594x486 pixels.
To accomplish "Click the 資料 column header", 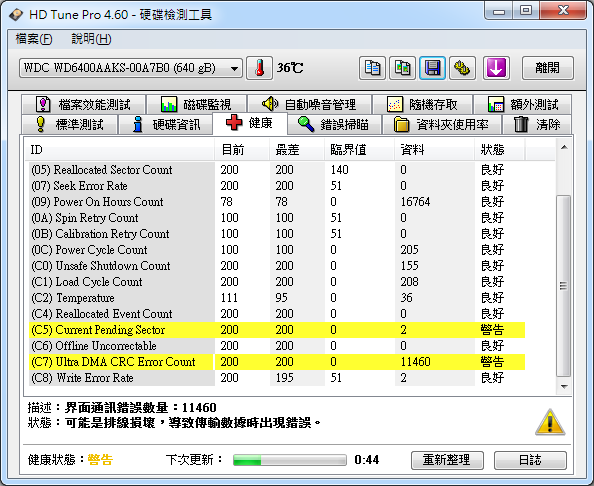I will click(x=434, y=150).
